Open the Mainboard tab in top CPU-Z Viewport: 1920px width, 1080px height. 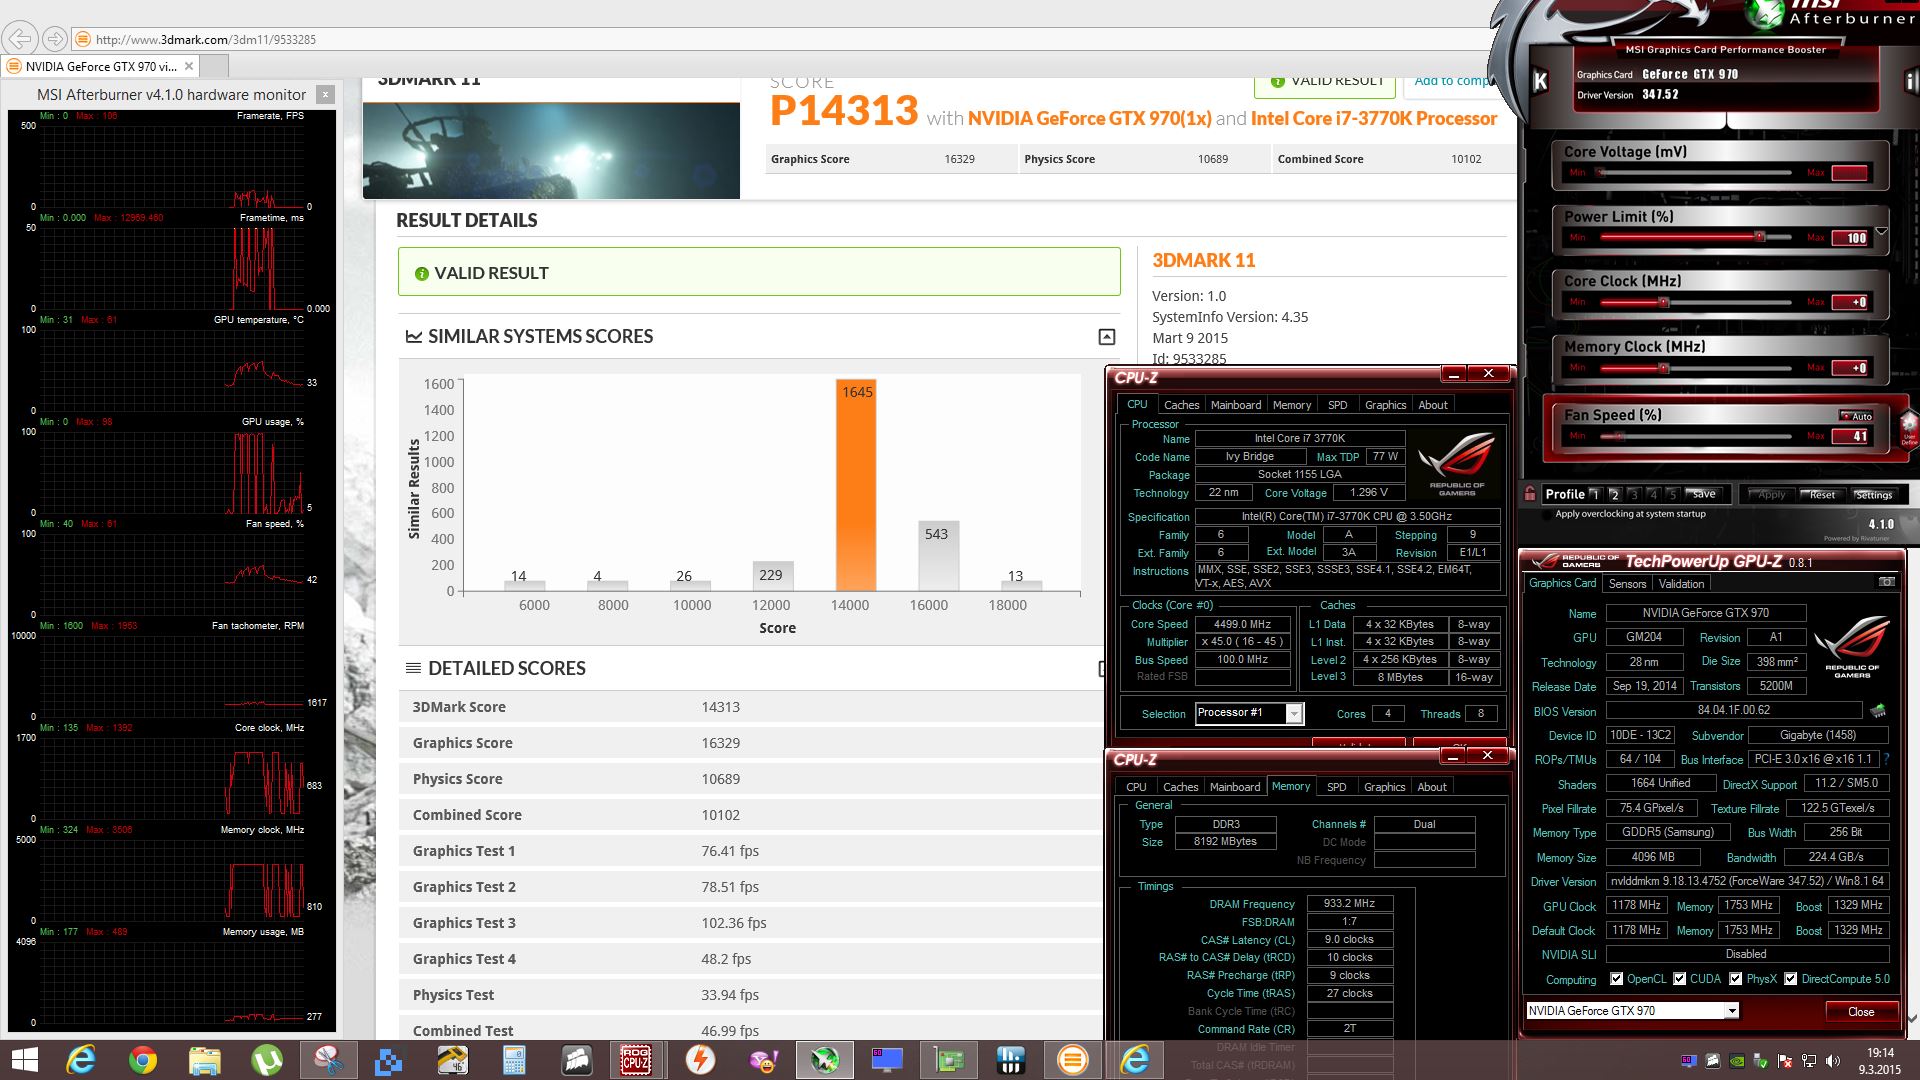tap(1235, 405)
